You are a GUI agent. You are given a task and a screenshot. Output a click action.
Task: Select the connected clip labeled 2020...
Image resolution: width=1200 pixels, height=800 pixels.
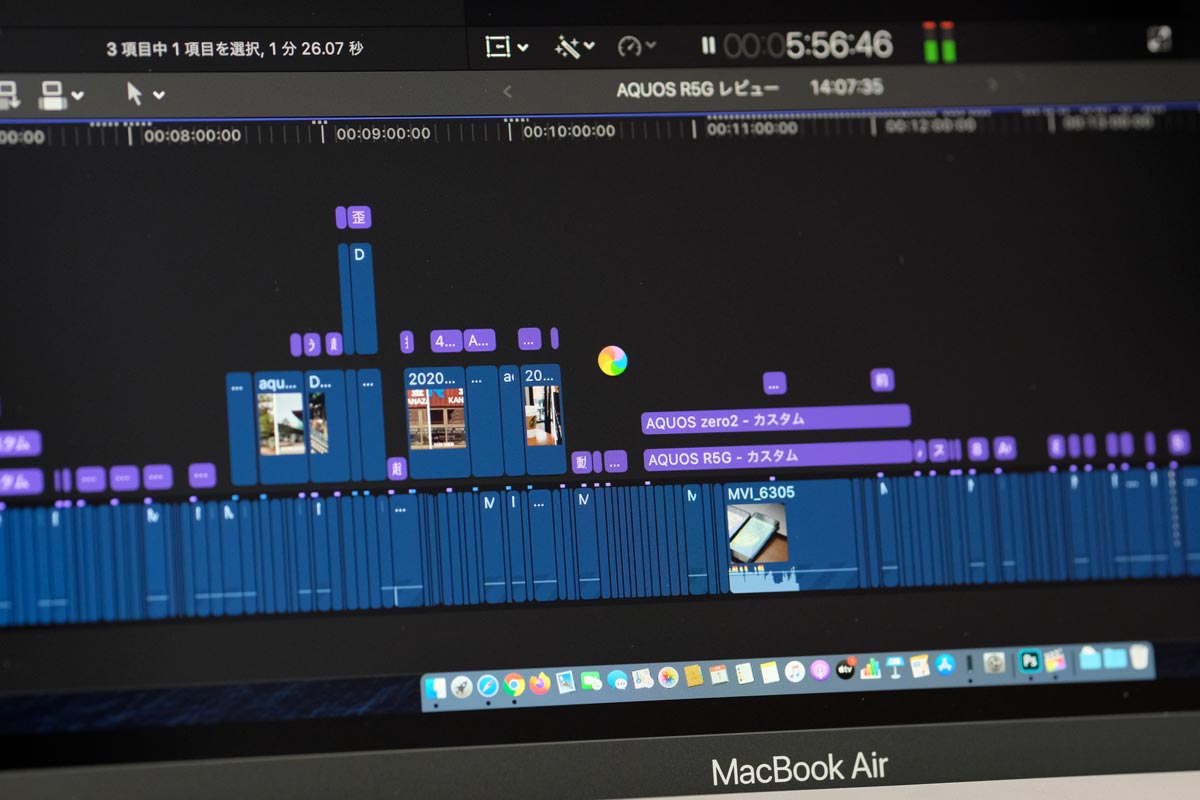click(436, 421)
